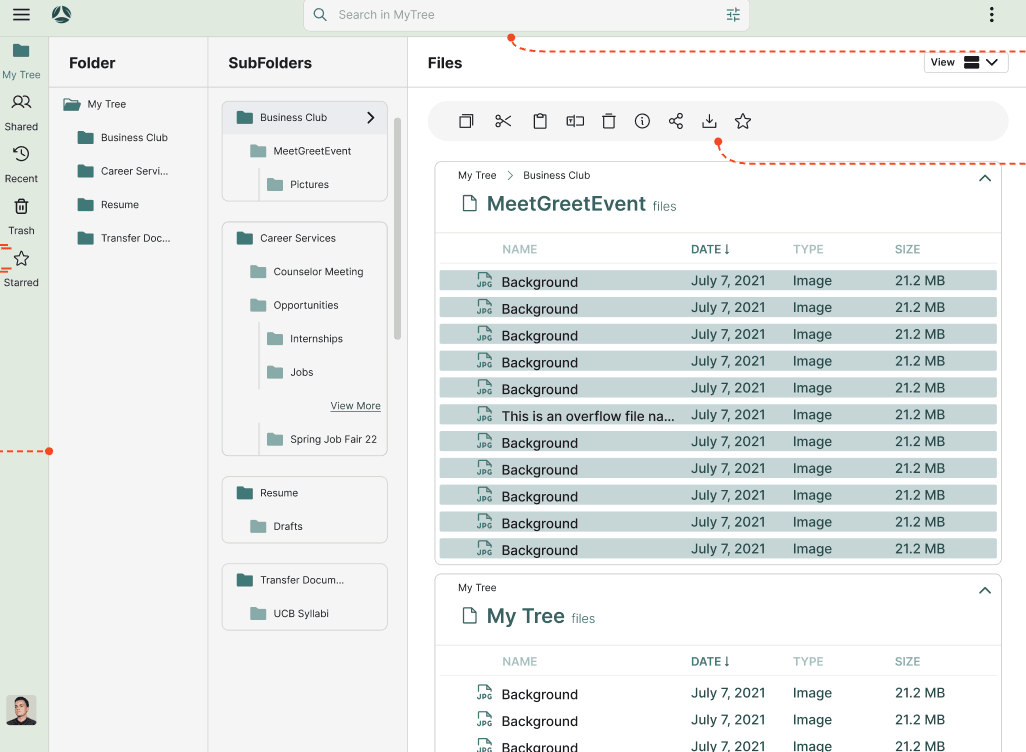Image resolution: width=1026 pixels, height=752 pixels.
Task: Open search filter options
Action: (733, 14)
